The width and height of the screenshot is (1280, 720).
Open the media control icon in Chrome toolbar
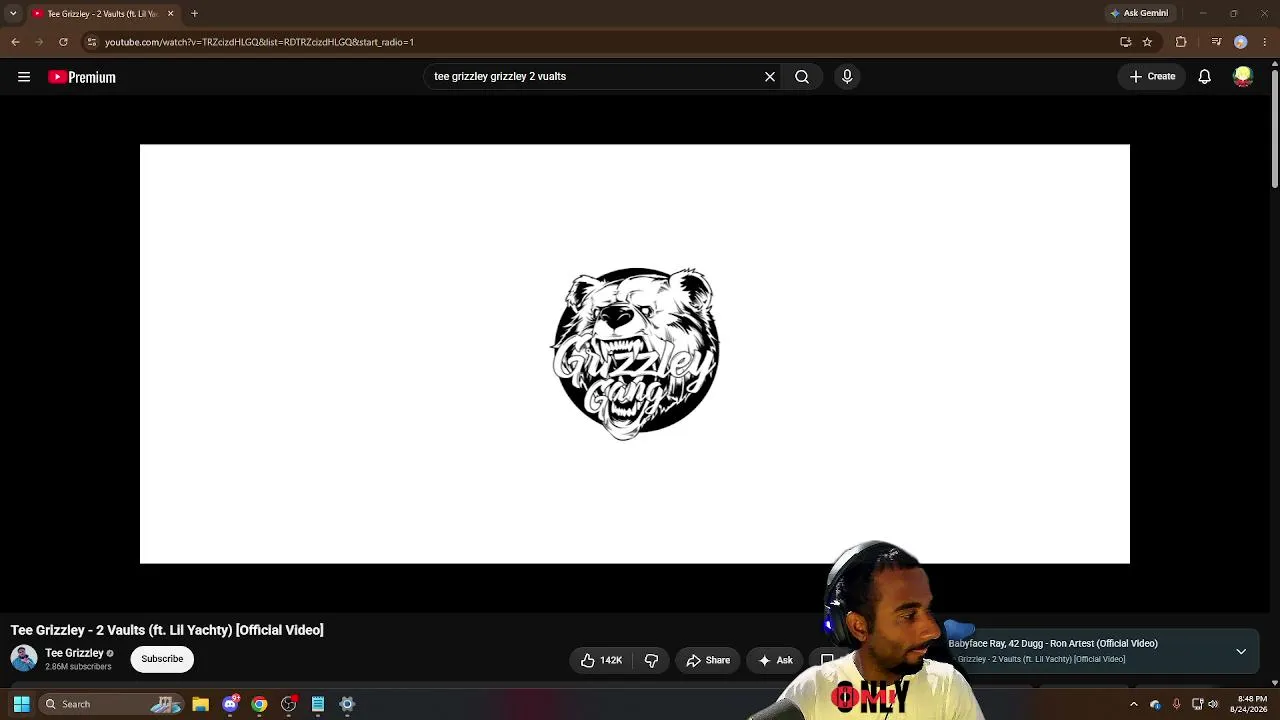pos(1216,42)
